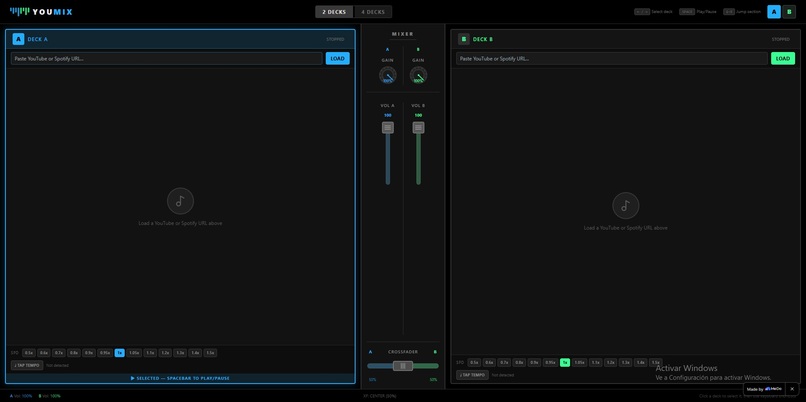This screenshot has width=806, height=402.
Task: Click 'B Vol: 100%' in status bar
Action: click(49, 396)
